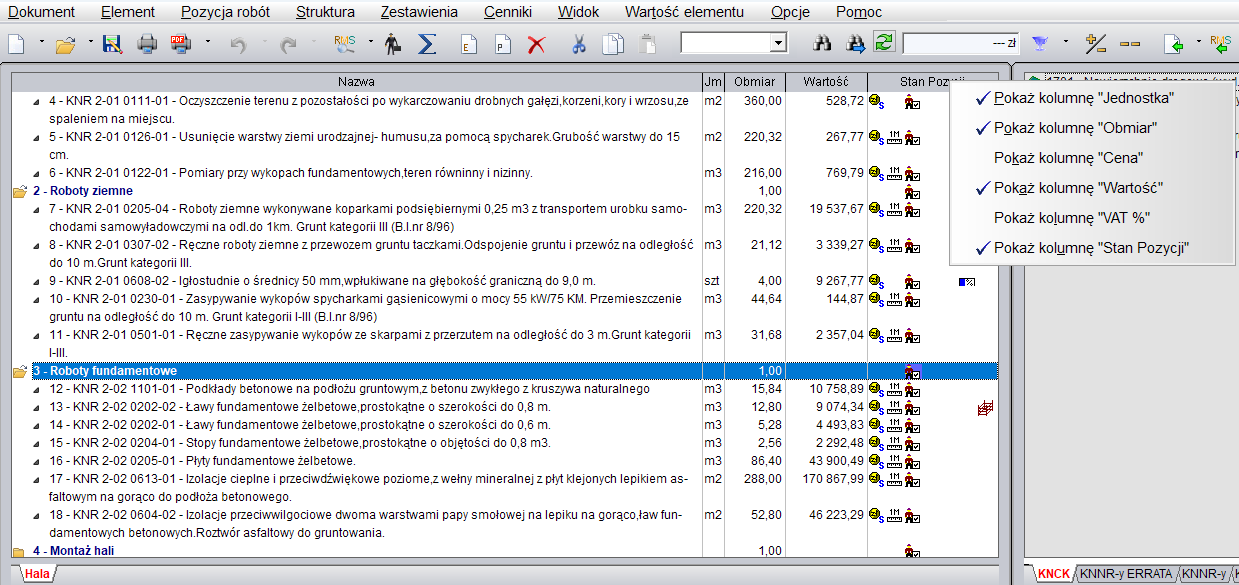
Task: Click the Wartość column header
Action: tap(826, 81)
